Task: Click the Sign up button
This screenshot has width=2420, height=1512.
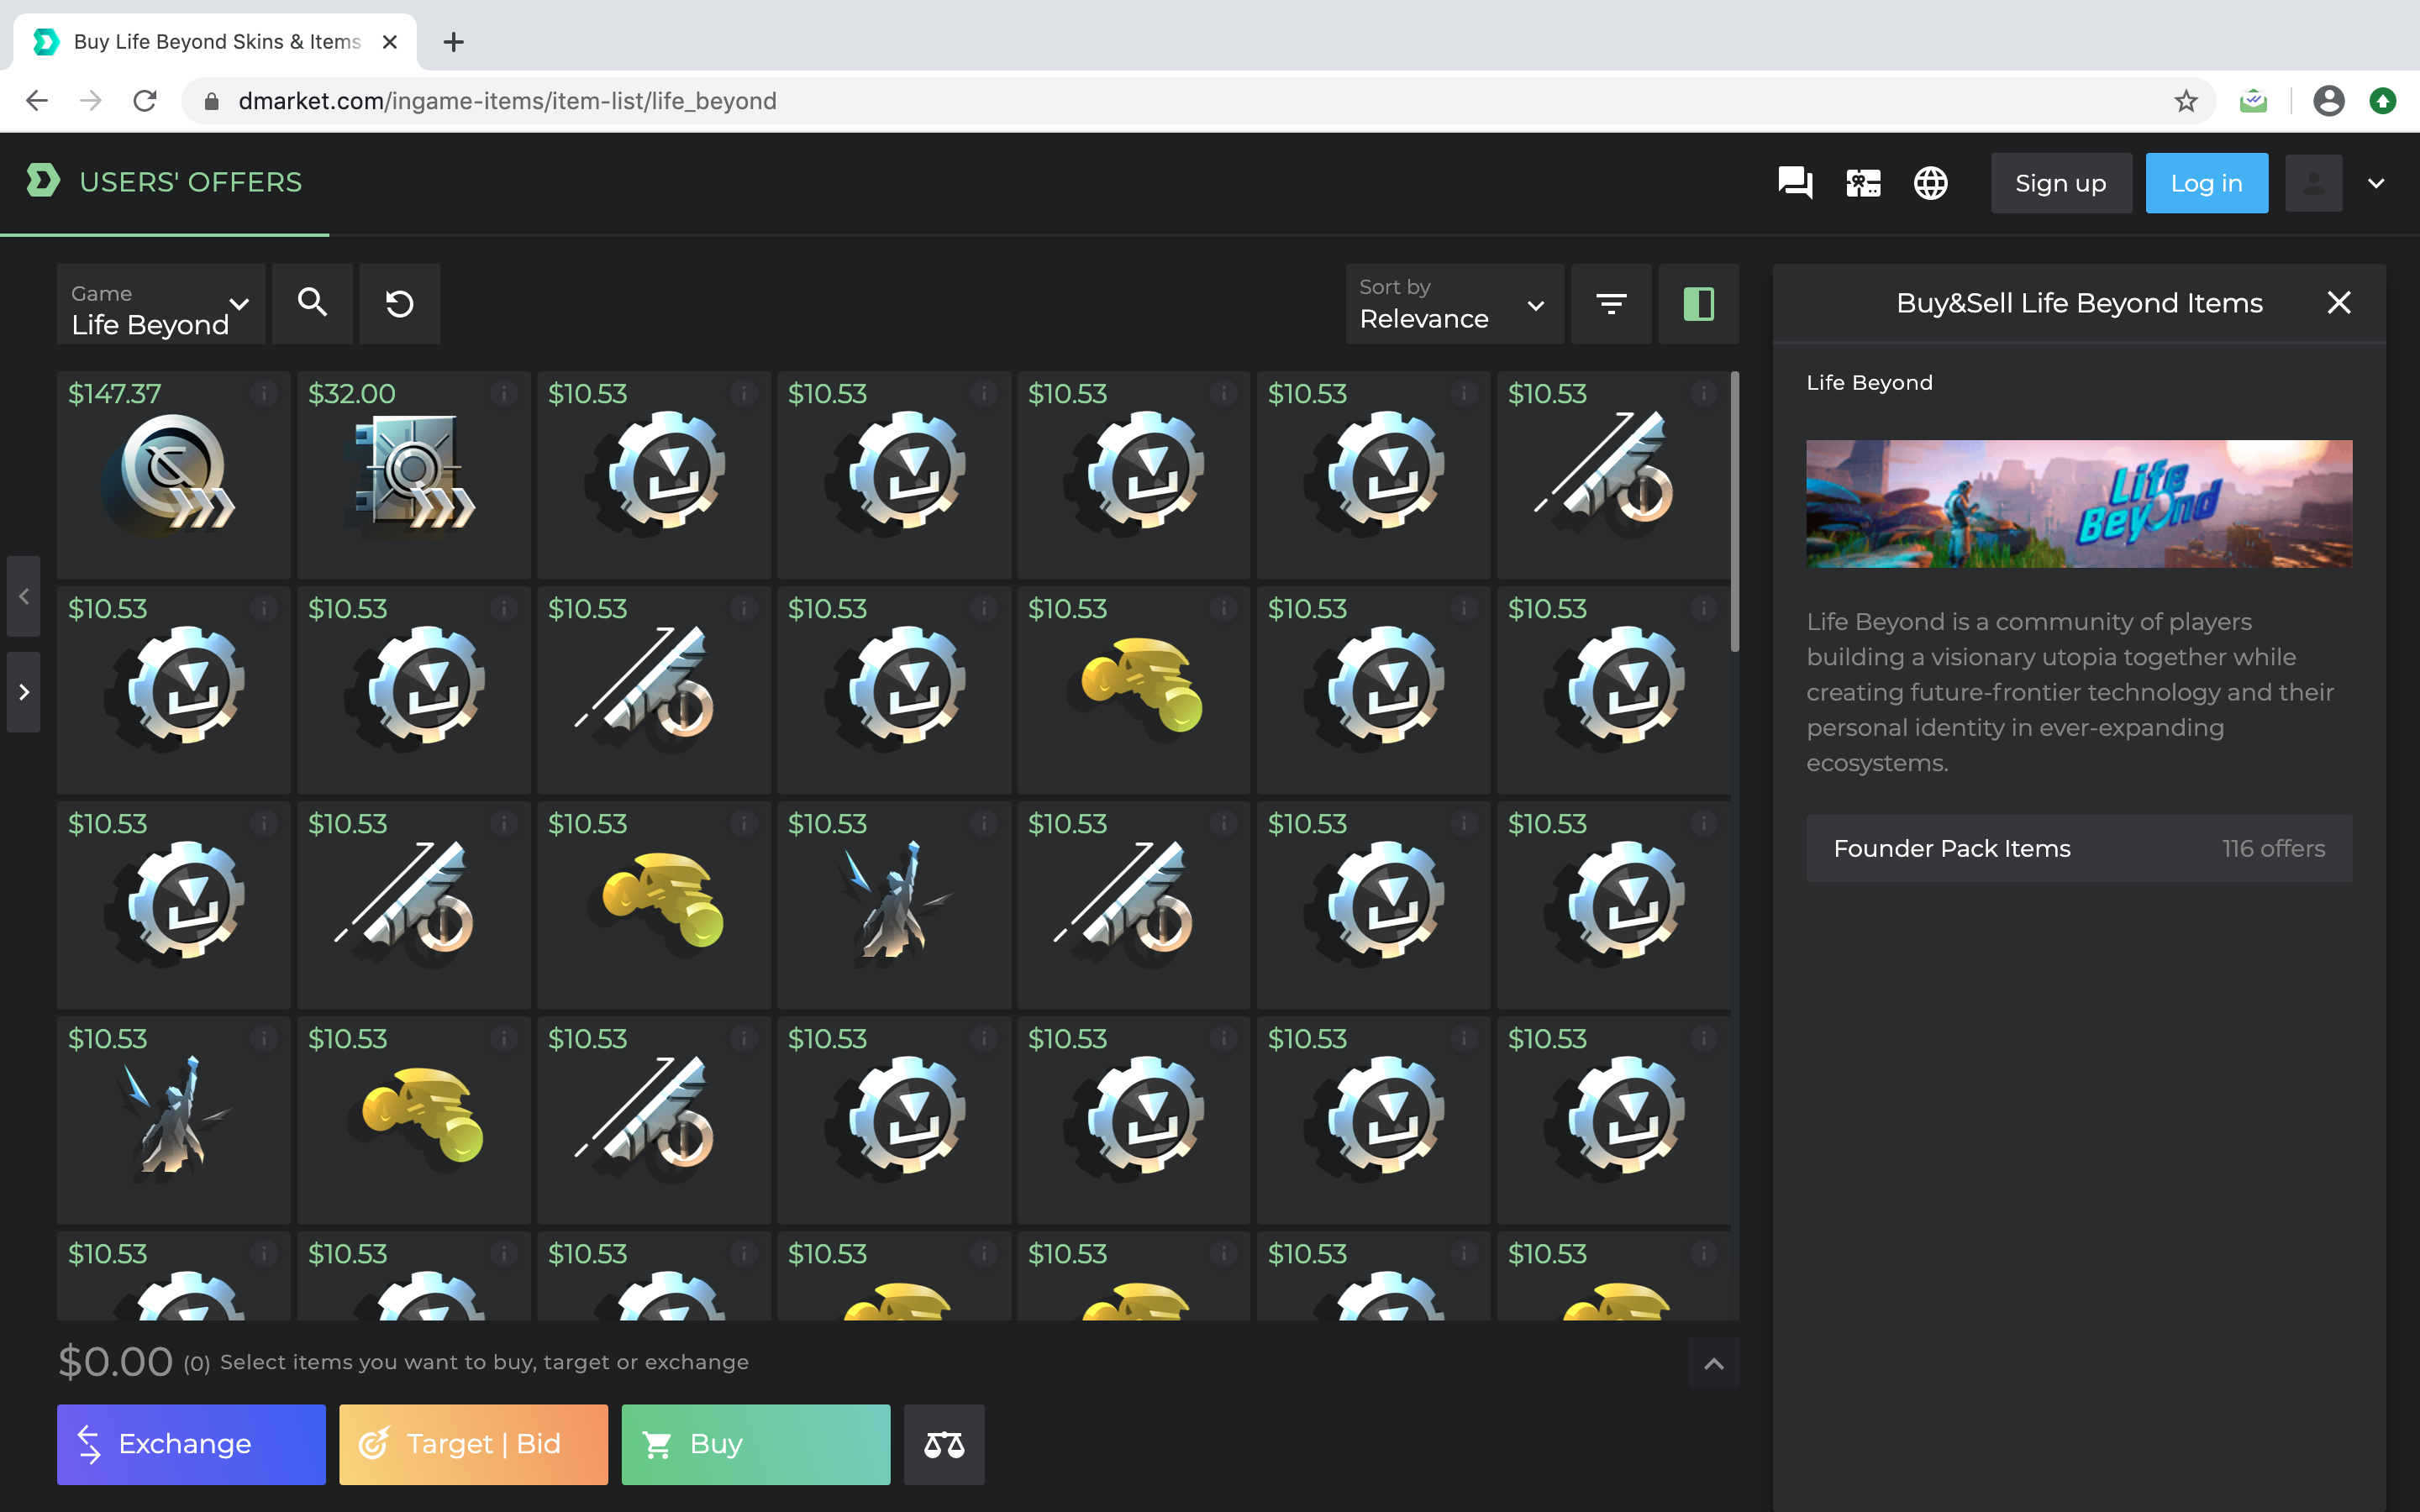Action: 2061,183
